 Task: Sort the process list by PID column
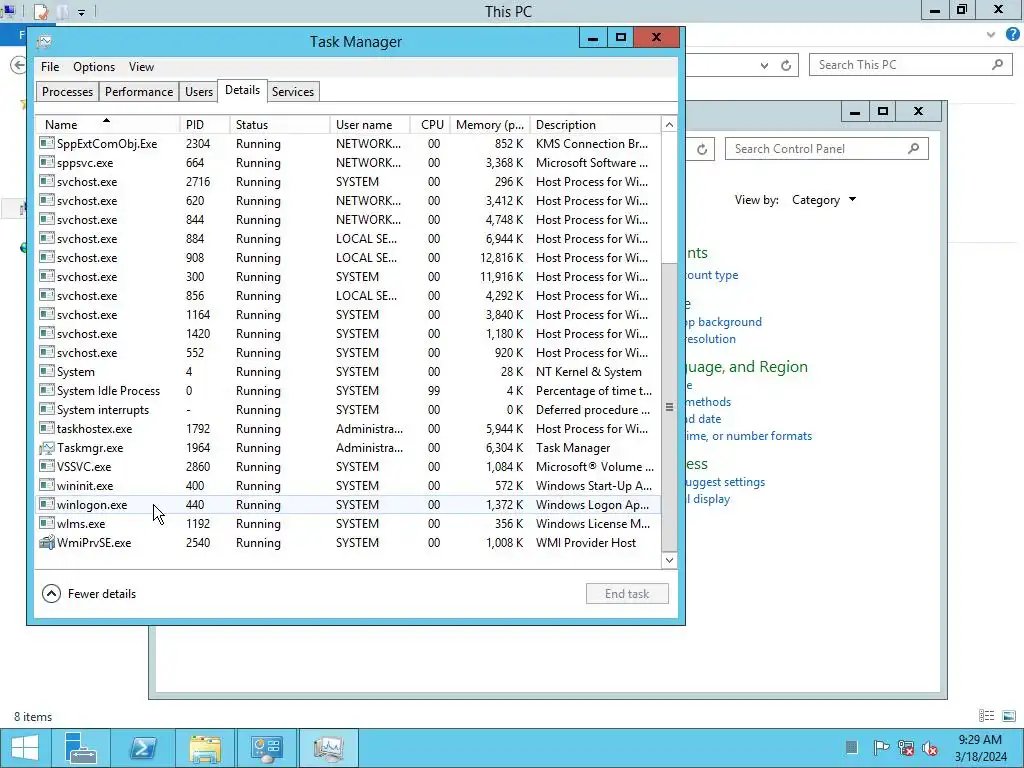[204, 125]
